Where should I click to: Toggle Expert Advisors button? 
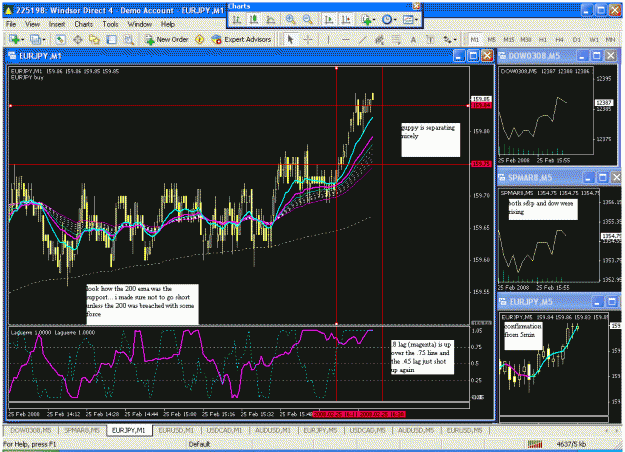tap(242, 39)
